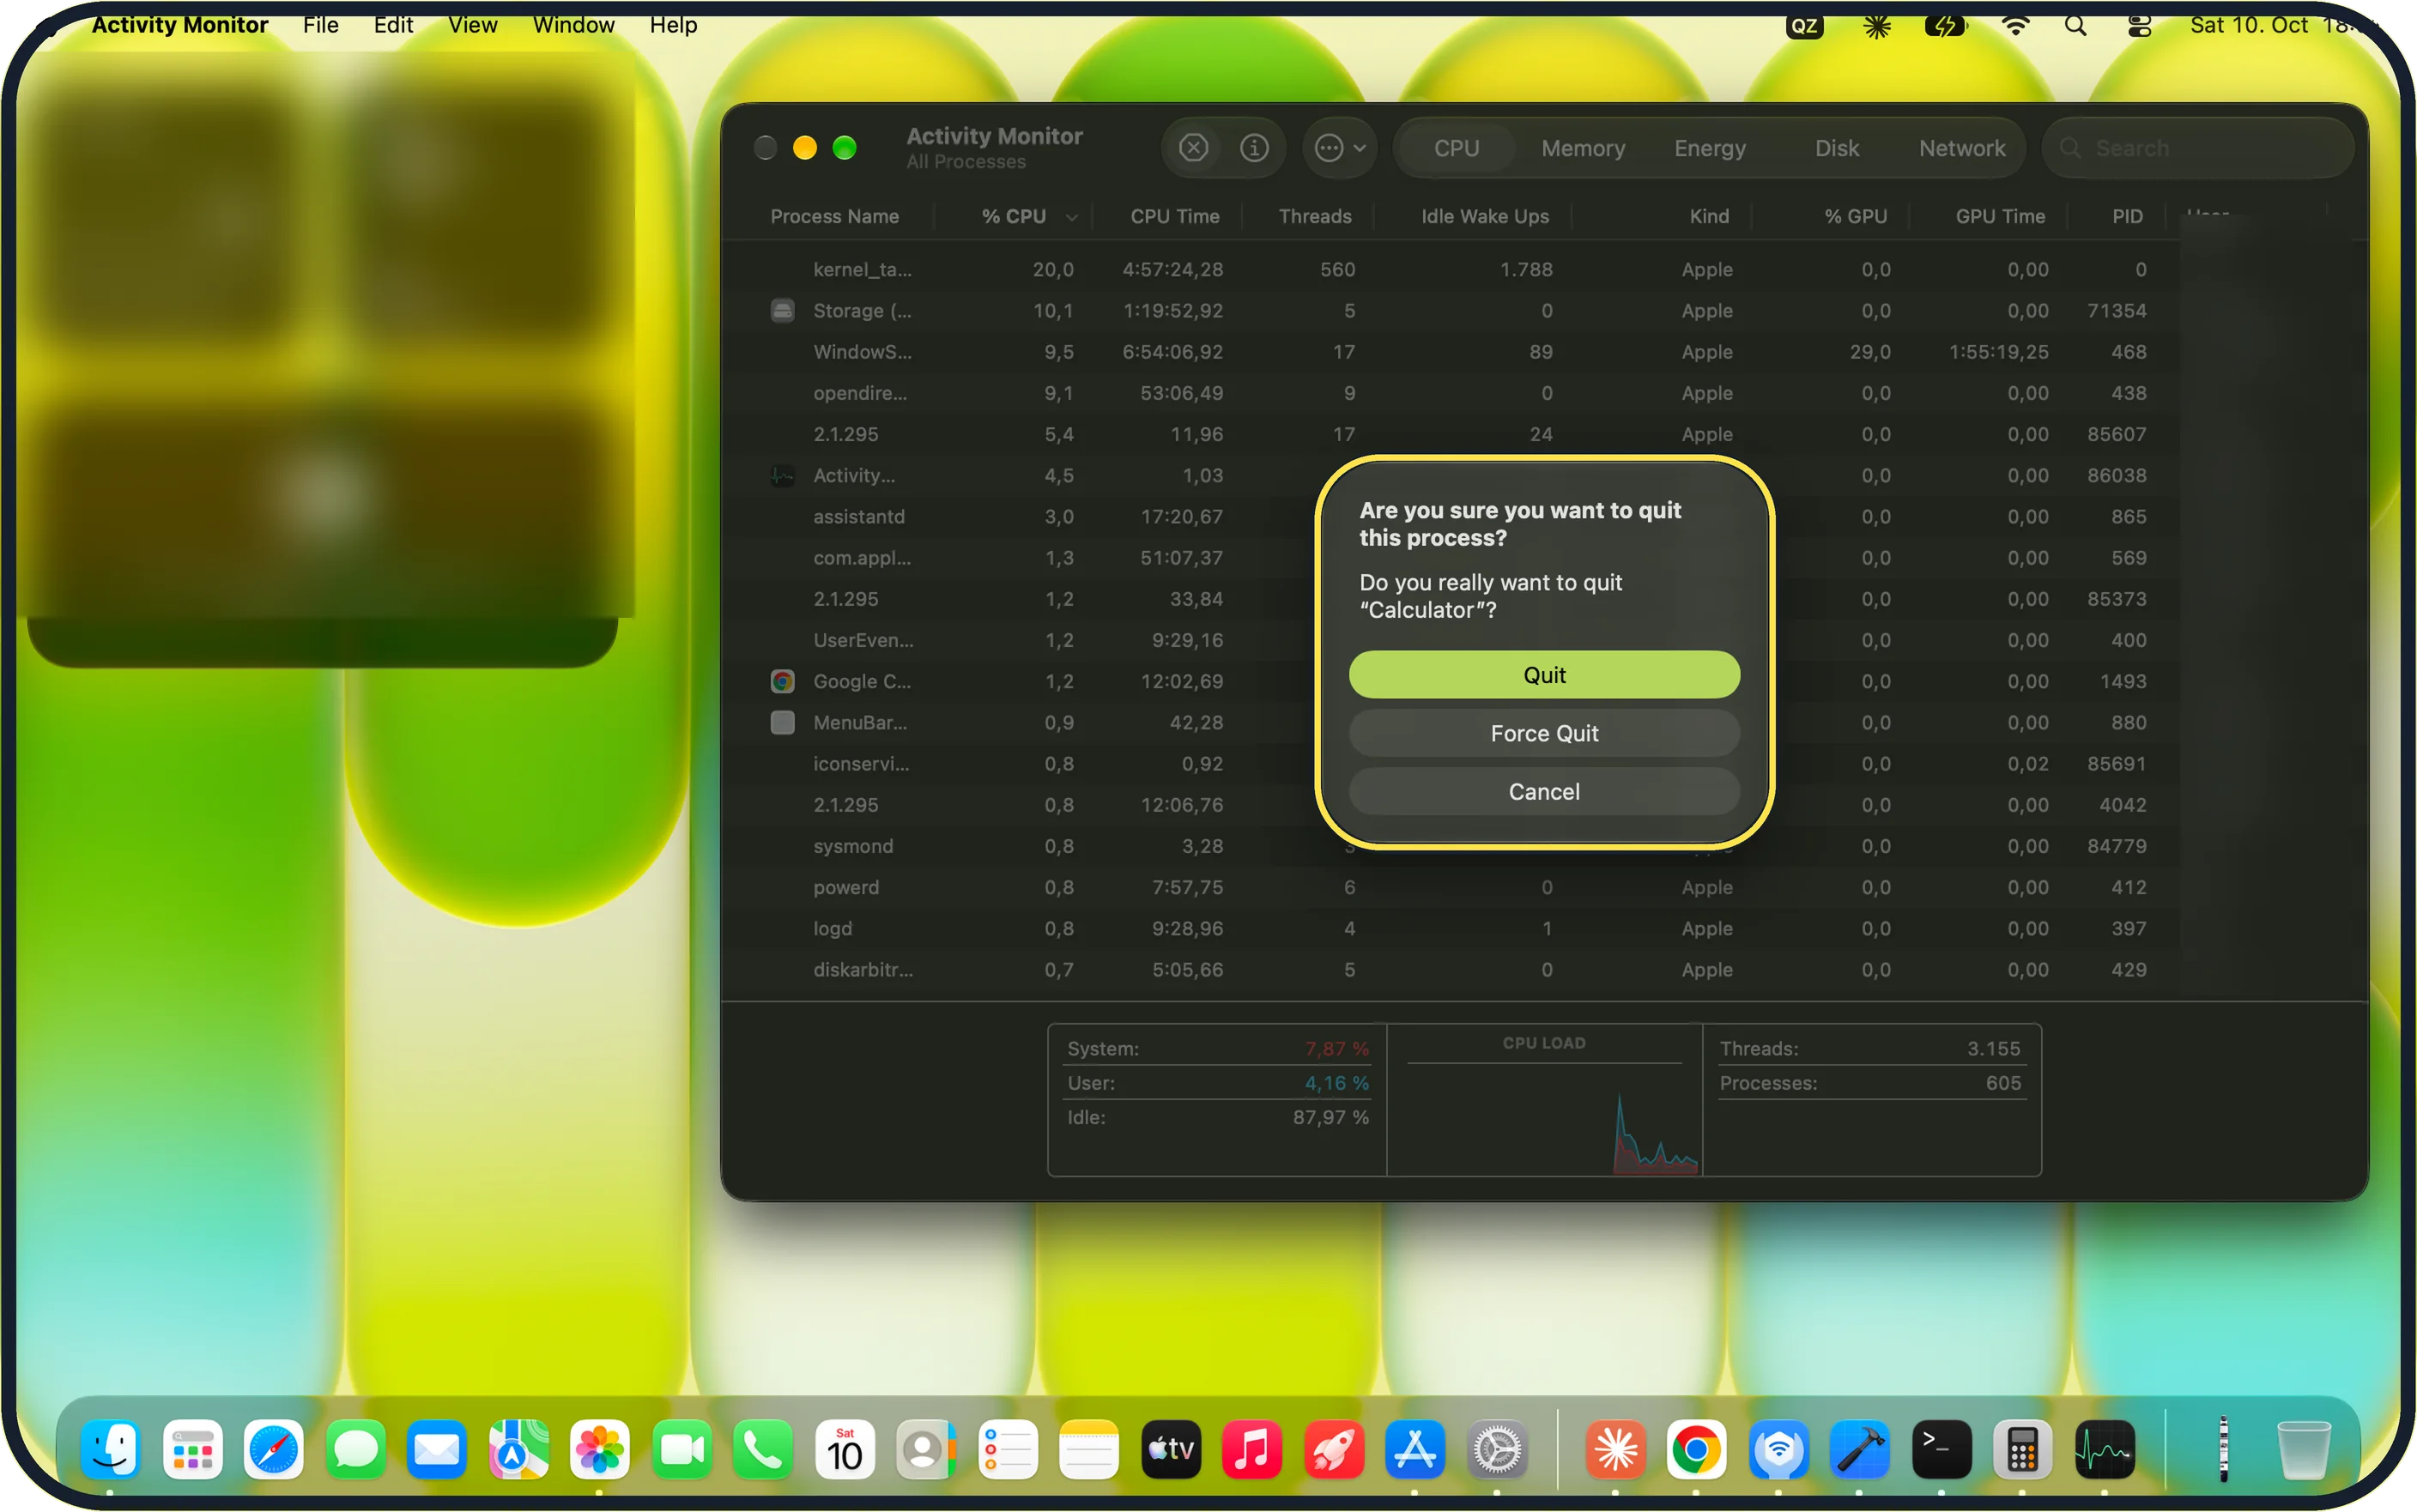2417x1512 pixels.
Task: Sort by PID column header
Action: (2127, 216)
